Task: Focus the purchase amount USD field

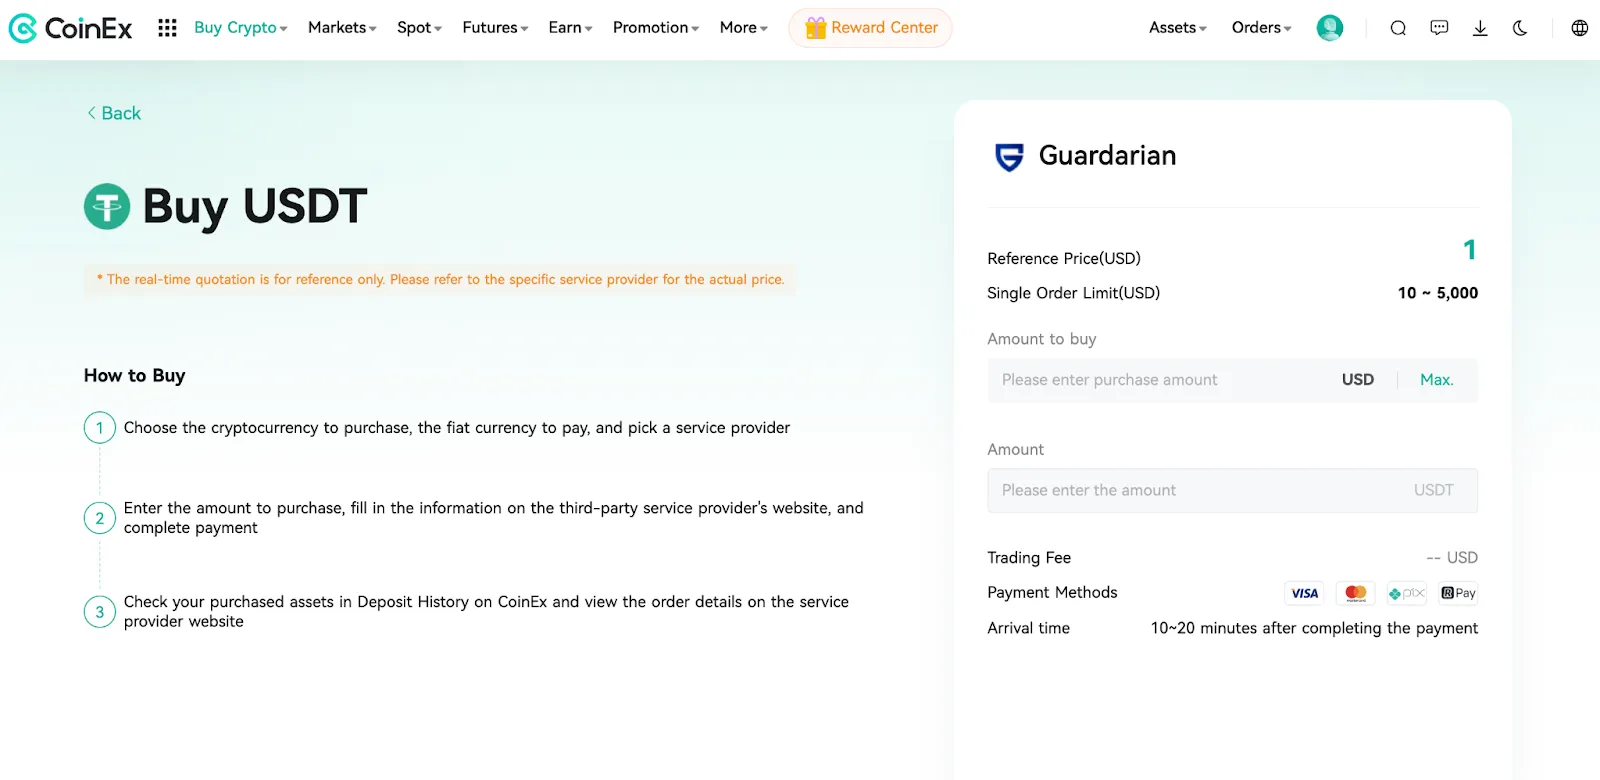Action: pos(1232,380)
